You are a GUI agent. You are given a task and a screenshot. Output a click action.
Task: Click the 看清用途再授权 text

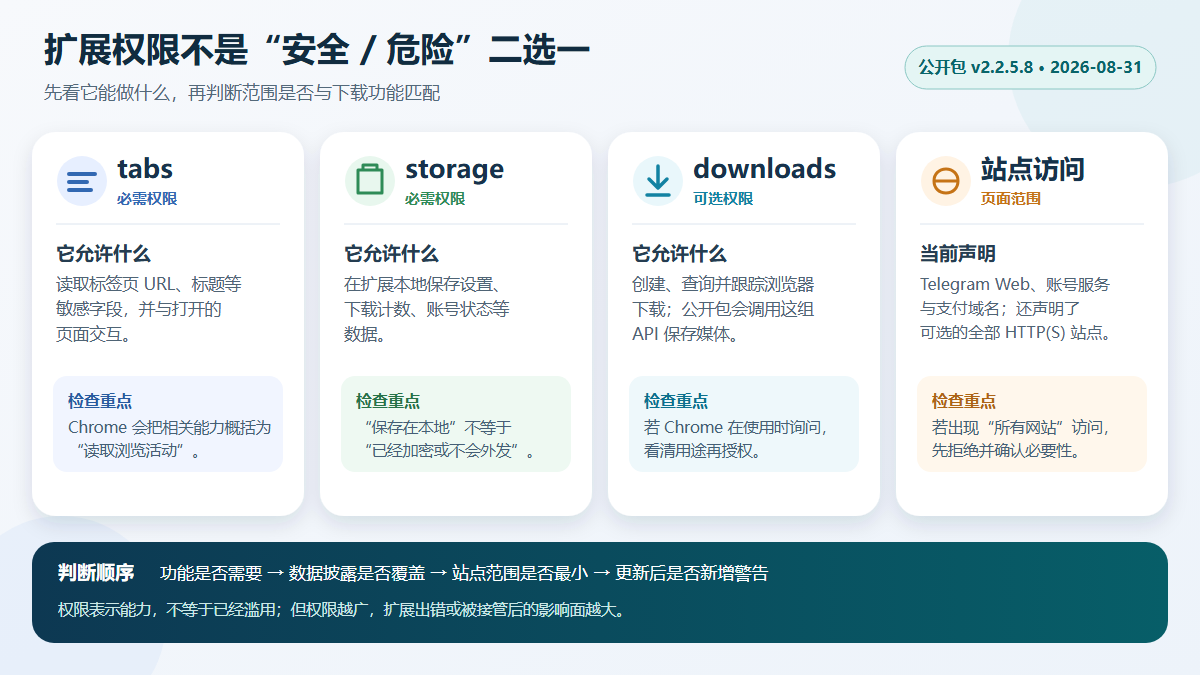704,451
